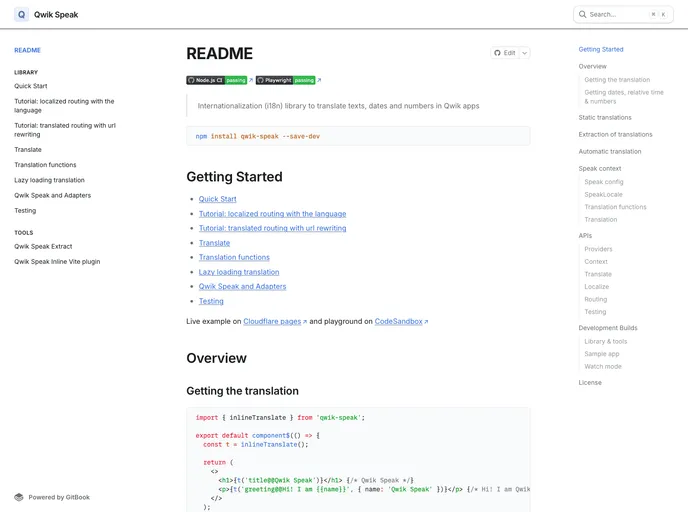This screenshot has width=688, height=512.
Task: Open the Edit dropdown arrow
Action: 525,53
